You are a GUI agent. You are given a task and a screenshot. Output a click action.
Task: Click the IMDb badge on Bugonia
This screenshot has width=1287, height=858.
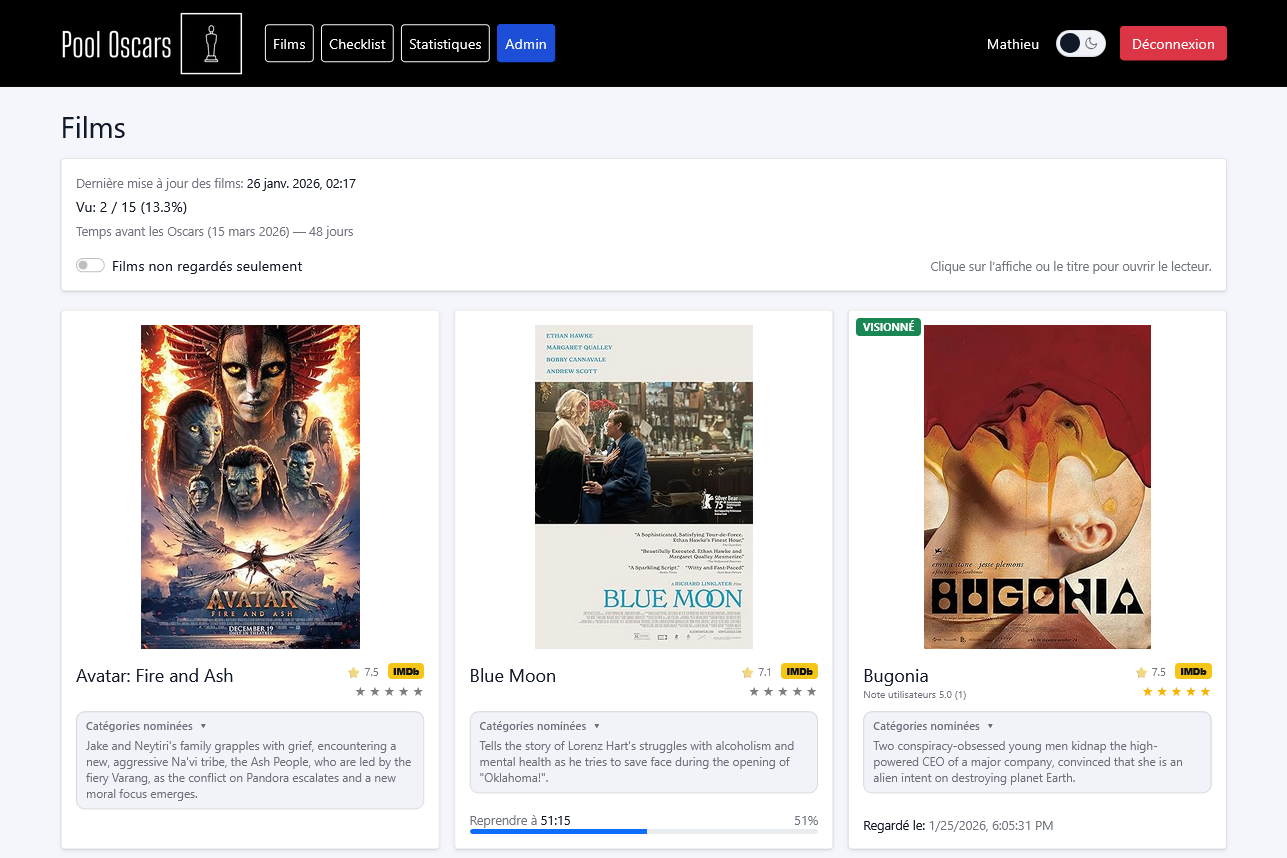[1193, 672]
